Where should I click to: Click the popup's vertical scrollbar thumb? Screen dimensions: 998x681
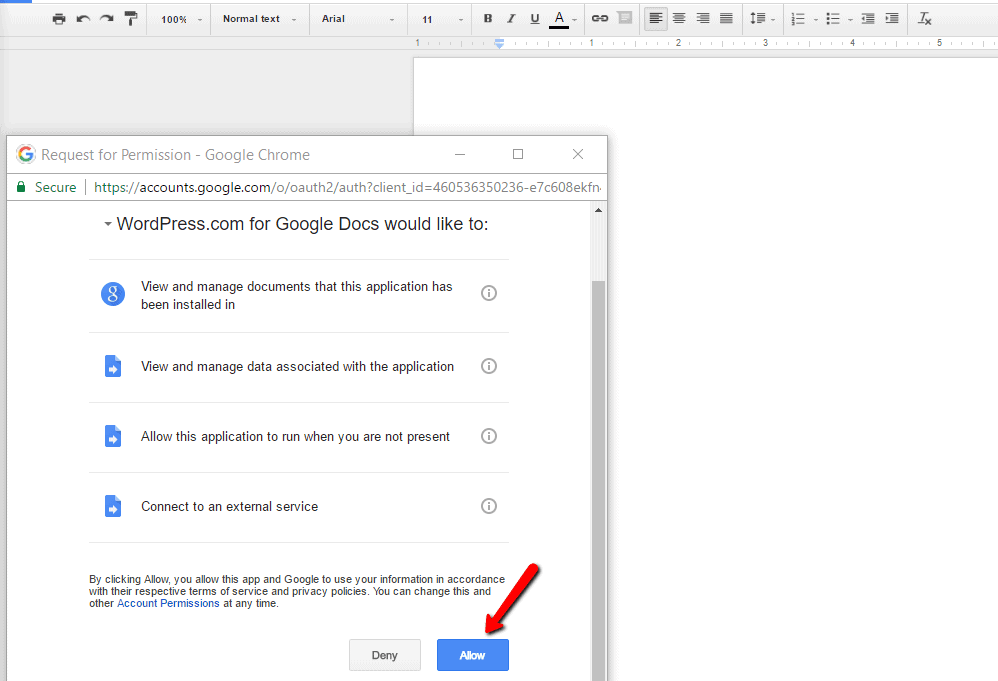[x=598, y=481]
